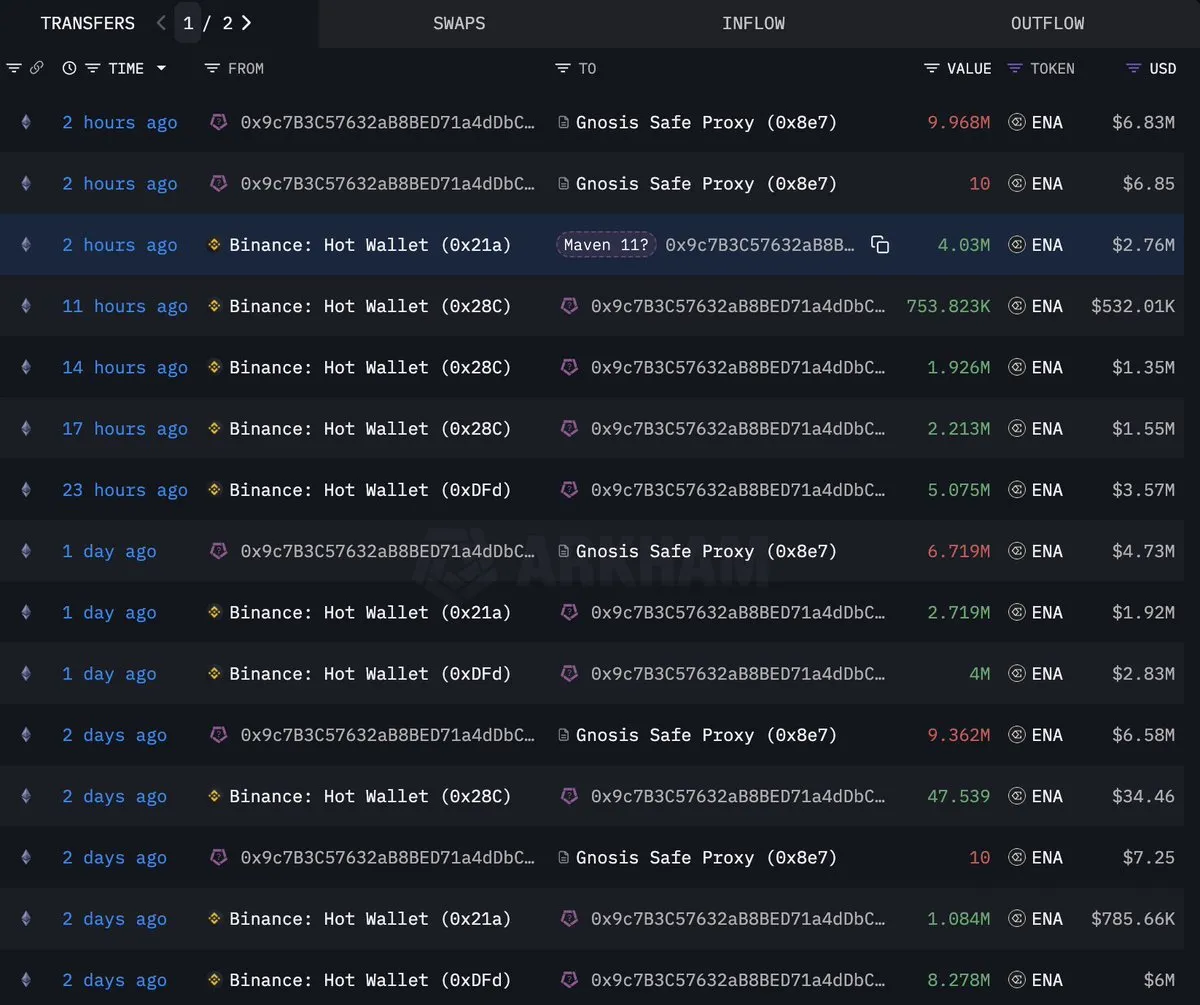Viewport: 1200px width, 1005px height.
Task: Click the USD amount $532.01K
Action: tap(1133, 306)
